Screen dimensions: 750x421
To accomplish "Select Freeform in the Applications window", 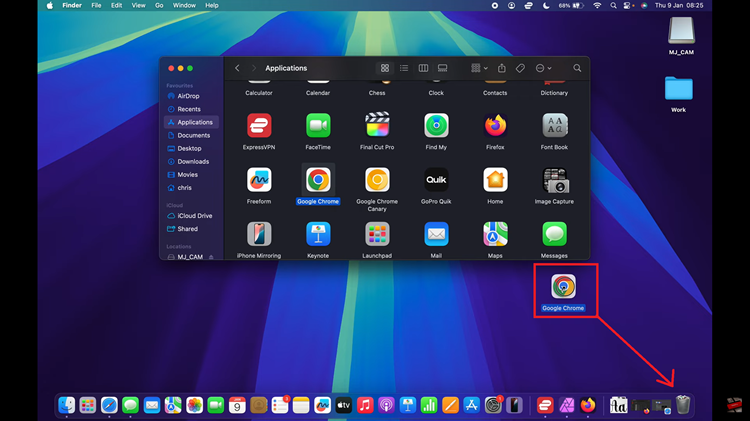I will (x=259, y=180).
